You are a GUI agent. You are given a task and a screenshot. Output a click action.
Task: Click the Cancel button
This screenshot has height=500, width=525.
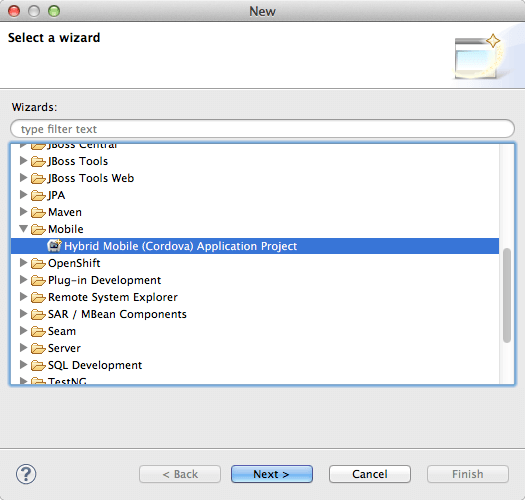click(370, 474)
